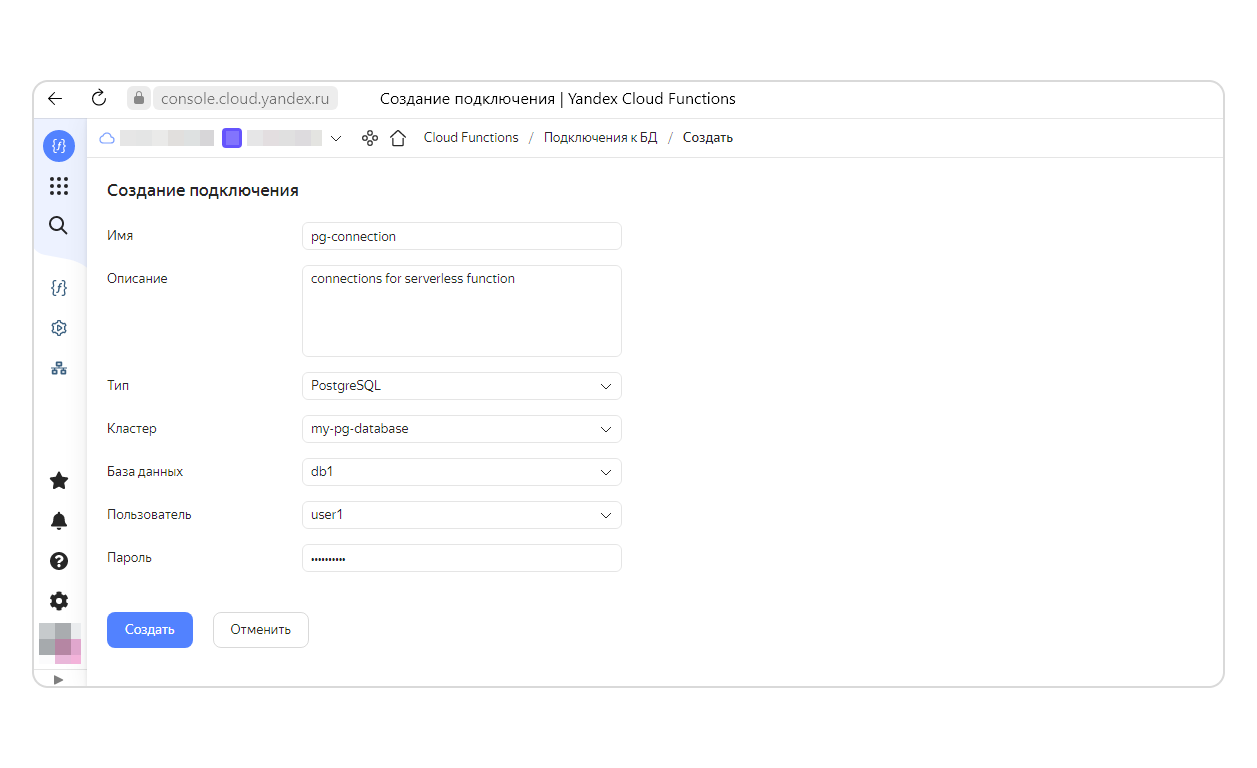This screenshot has height=768, width=1257.
Task: Click the blue Создать button
Action: tap(150, 630)
